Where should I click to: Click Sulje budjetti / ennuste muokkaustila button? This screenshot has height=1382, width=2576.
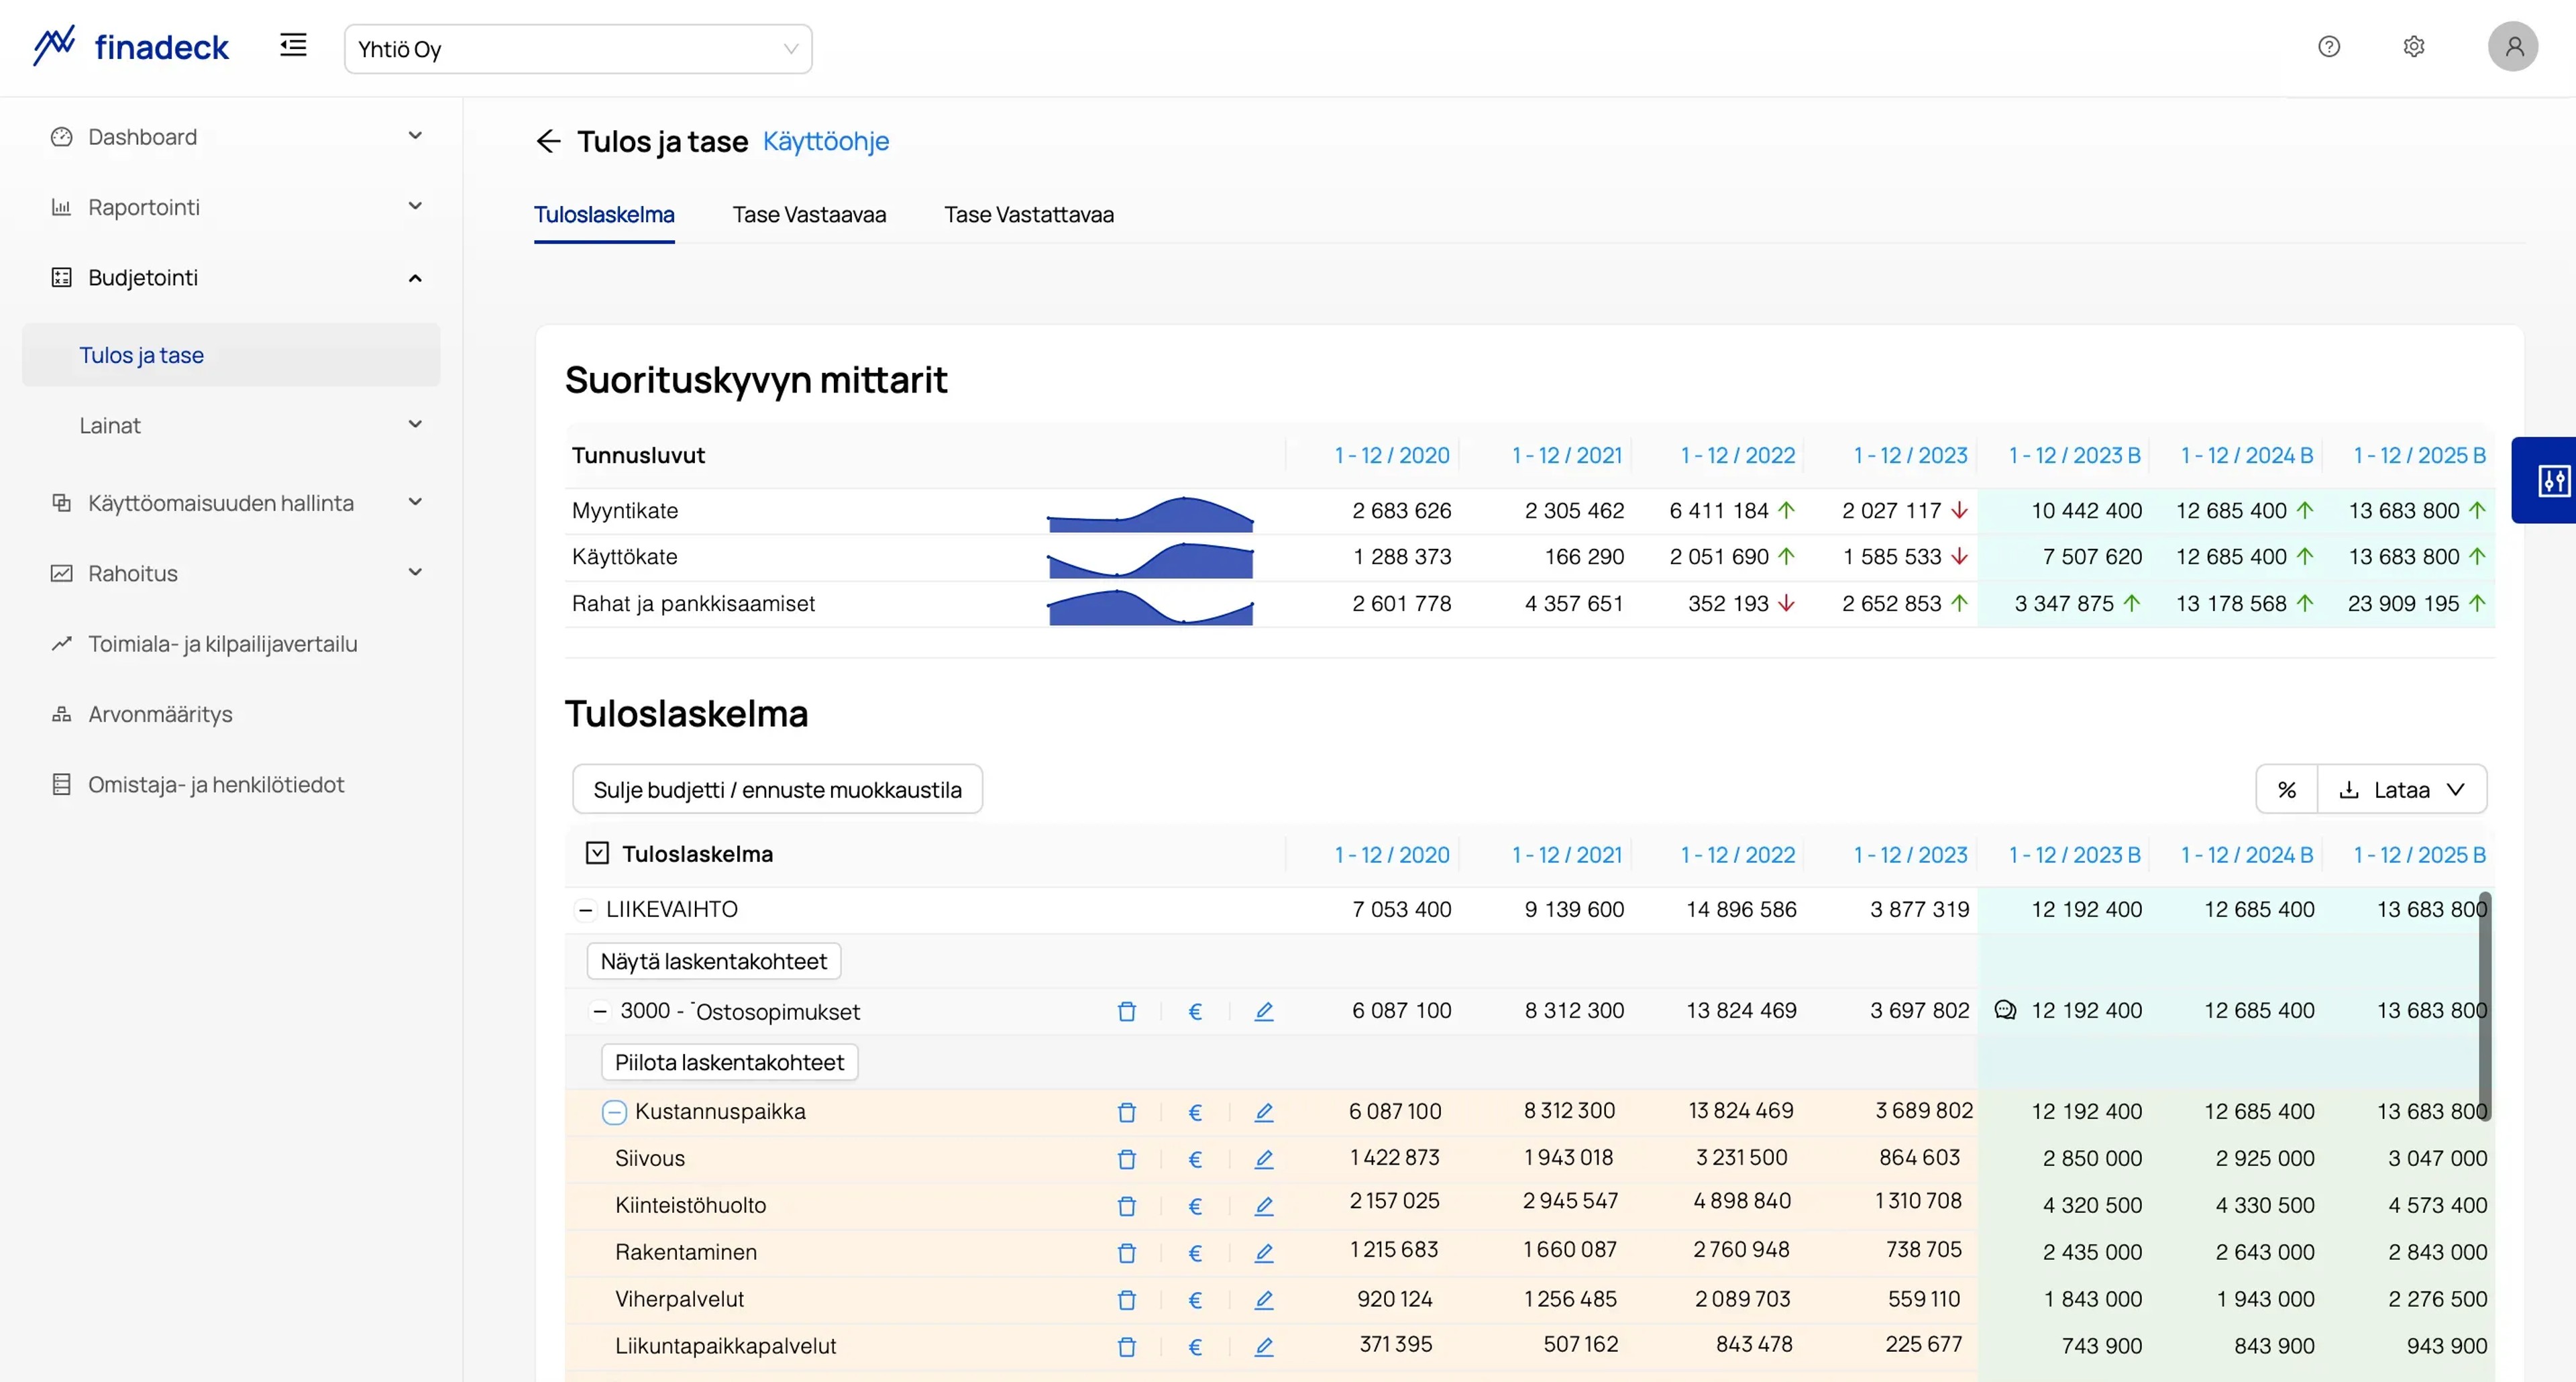coord(777,790)
